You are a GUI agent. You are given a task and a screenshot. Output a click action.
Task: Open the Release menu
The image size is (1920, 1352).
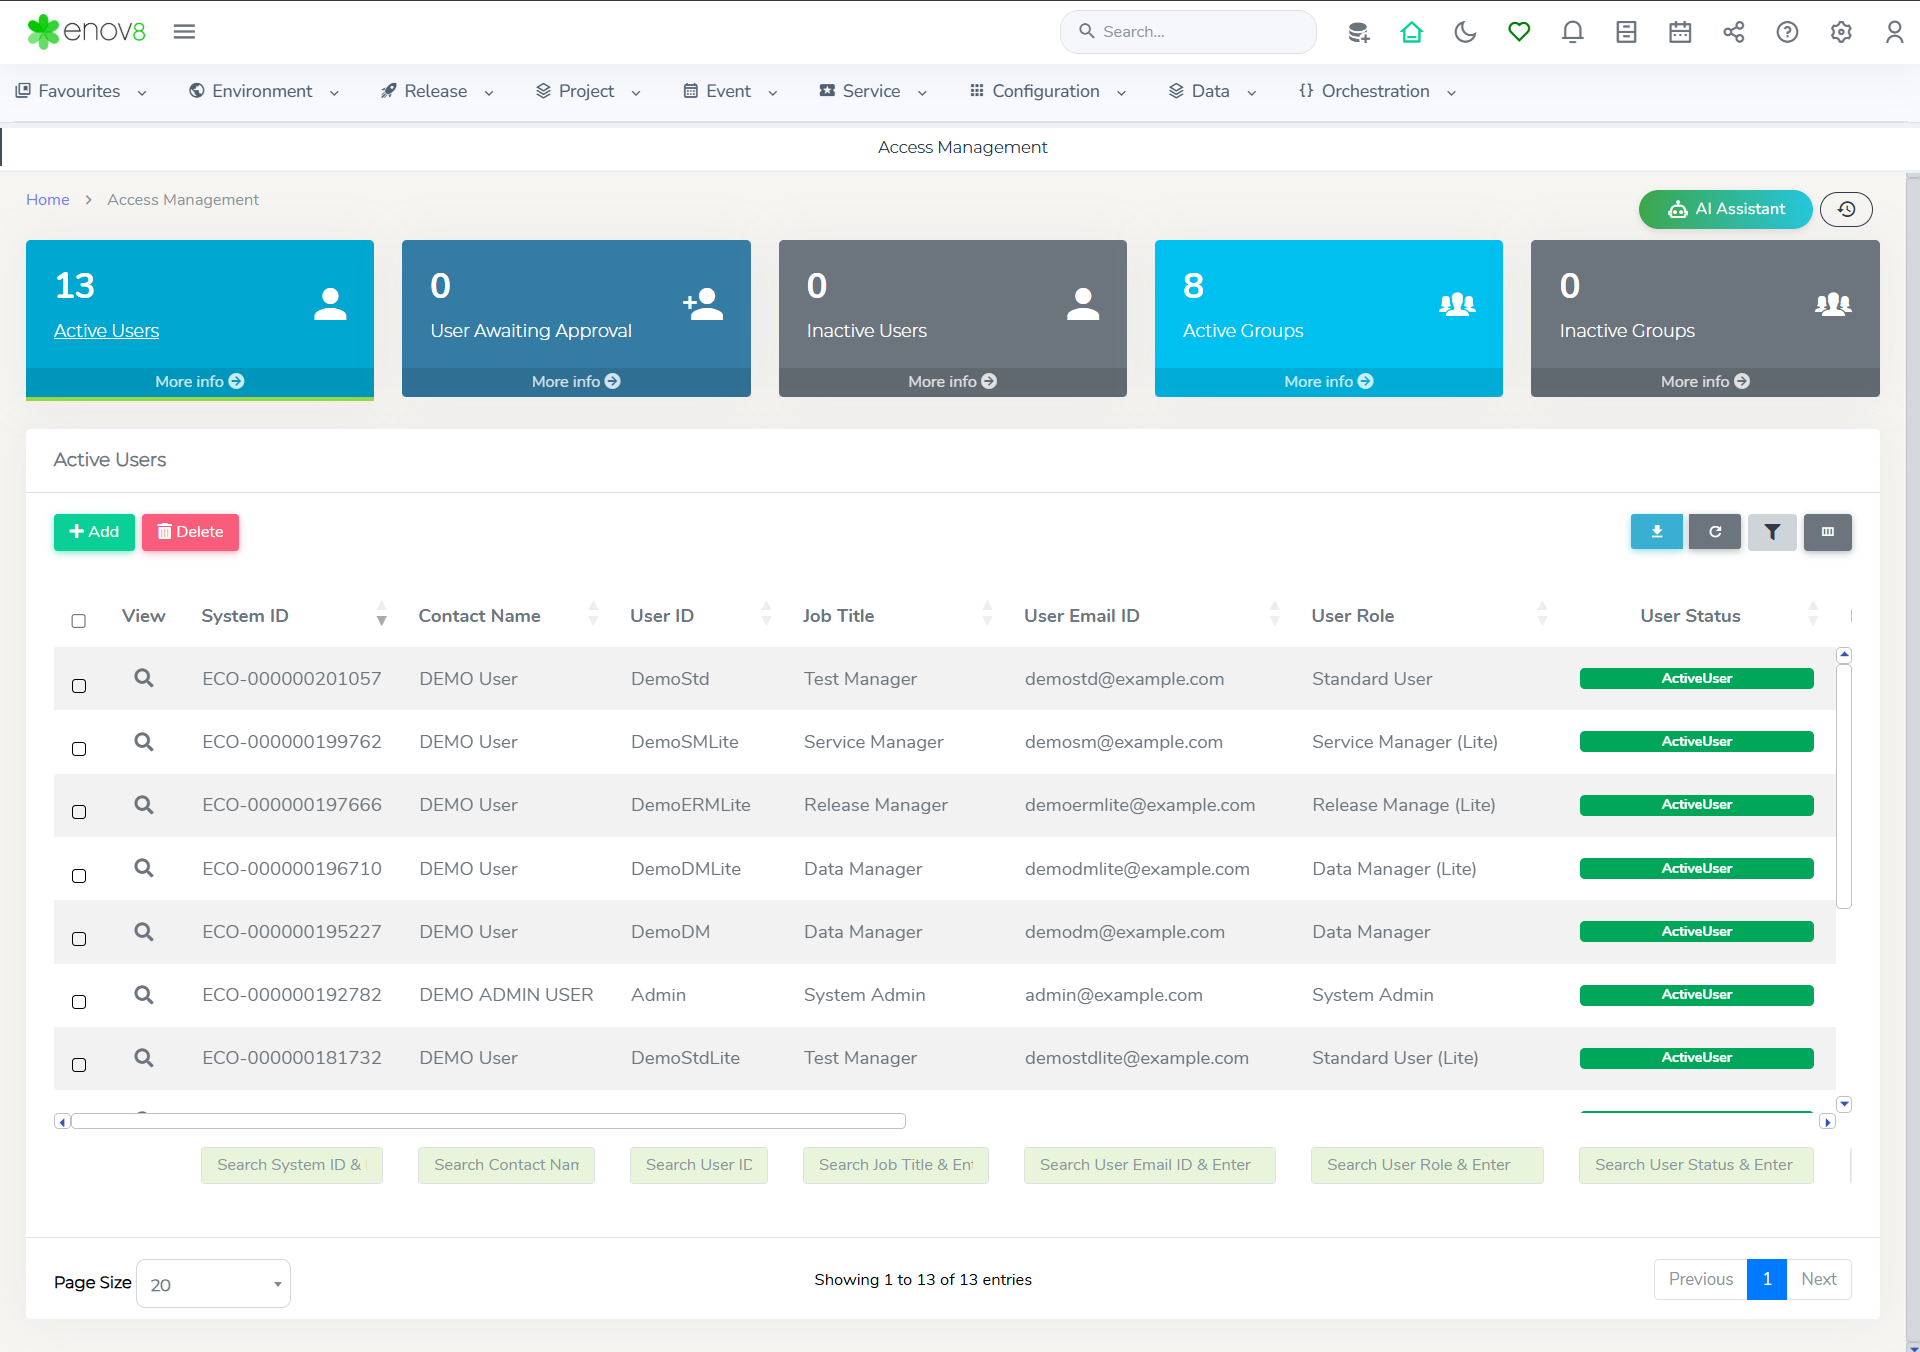[x=436, y=91]
